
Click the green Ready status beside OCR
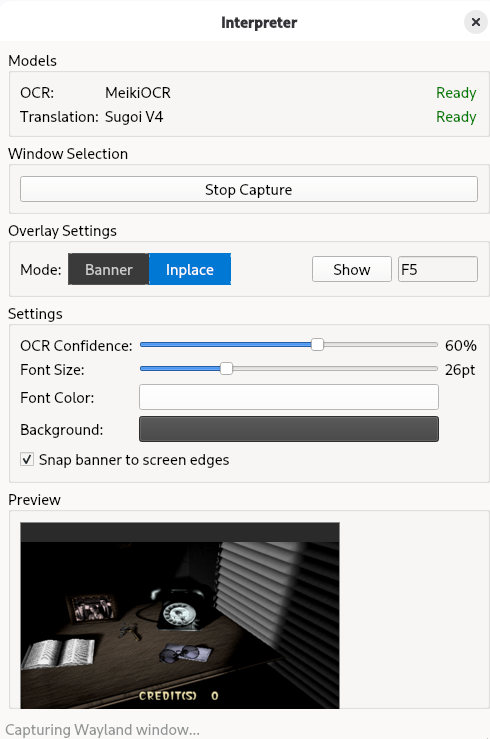click(x=456, y=93)
